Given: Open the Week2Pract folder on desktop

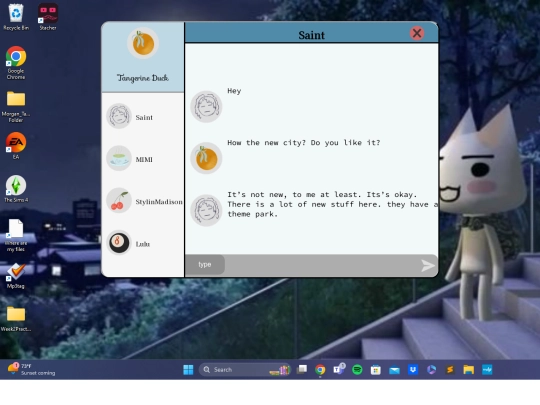Looking at the screenshot, I should coord(16,319).
